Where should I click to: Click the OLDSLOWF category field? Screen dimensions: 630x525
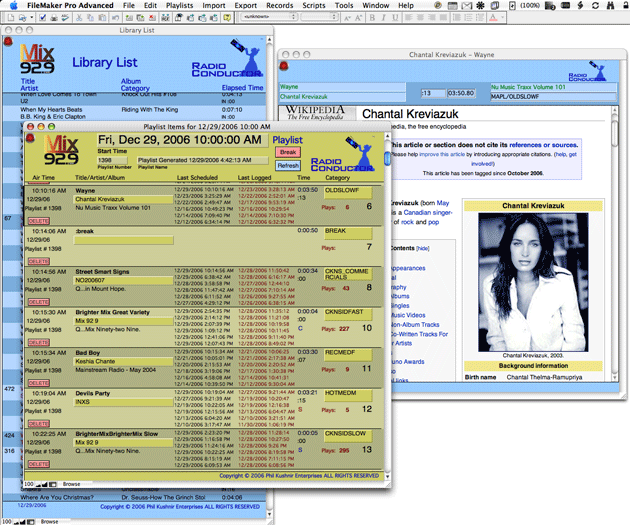tap(348, 193)
